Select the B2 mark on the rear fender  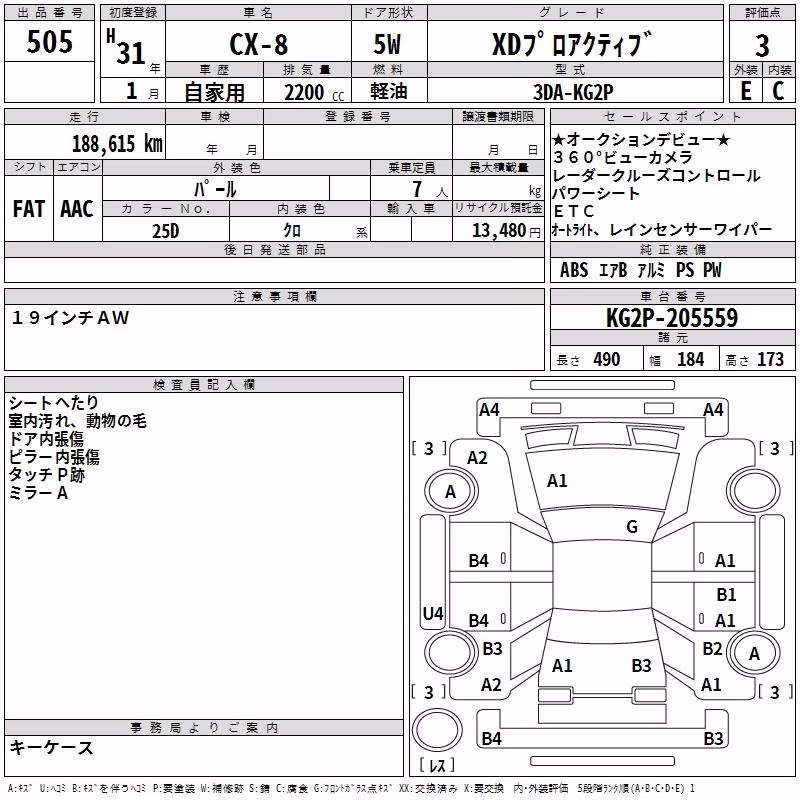pyautogui.click(x=712, y=648)
